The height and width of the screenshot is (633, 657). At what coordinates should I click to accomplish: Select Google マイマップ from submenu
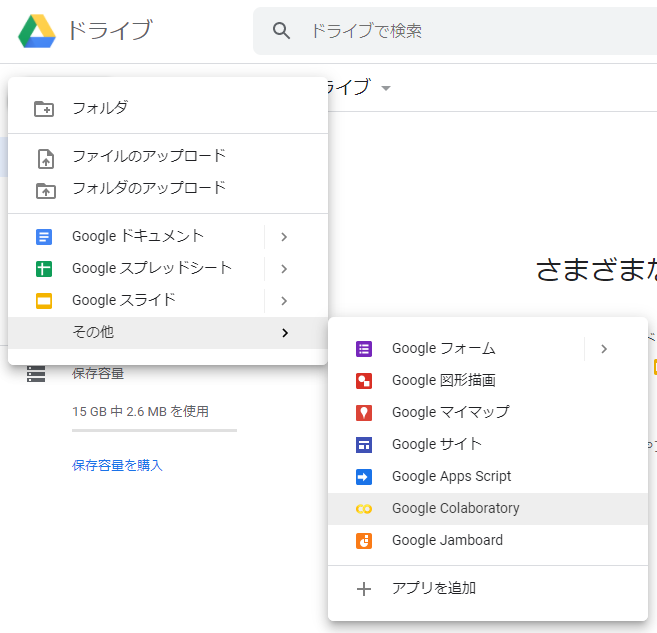[488, 413]
